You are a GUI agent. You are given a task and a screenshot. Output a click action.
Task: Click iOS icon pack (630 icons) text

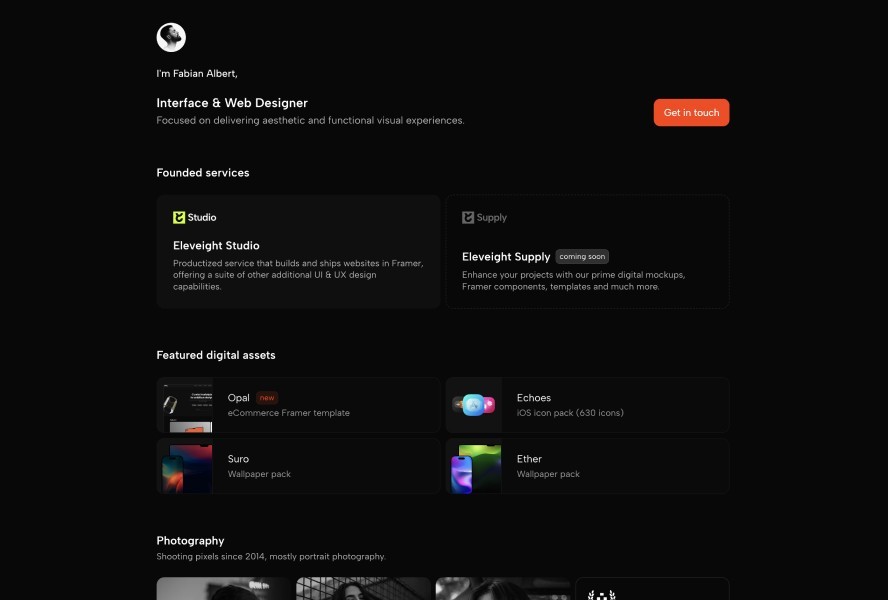pyautogui.click(x=570, y=413)
